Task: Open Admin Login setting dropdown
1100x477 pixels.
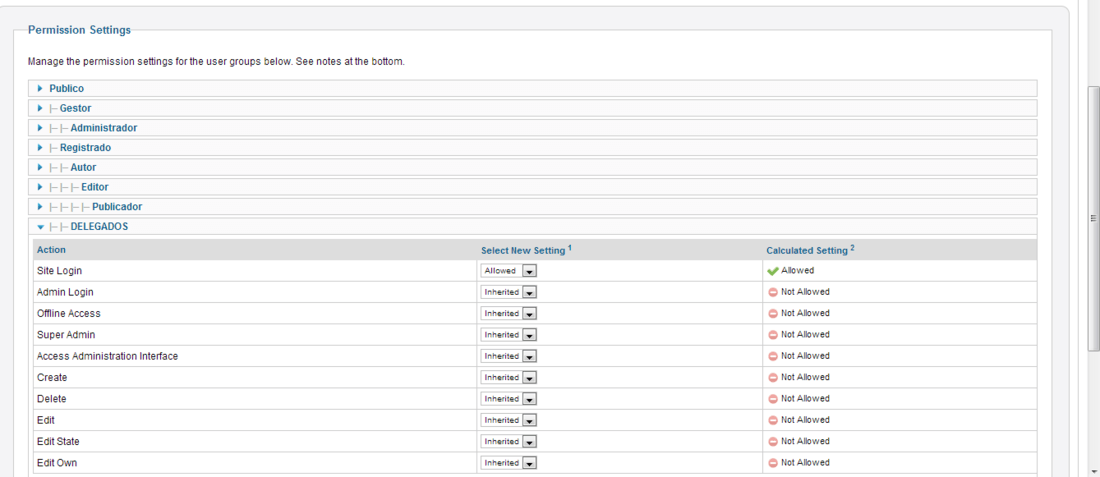Action: (509, 293)
